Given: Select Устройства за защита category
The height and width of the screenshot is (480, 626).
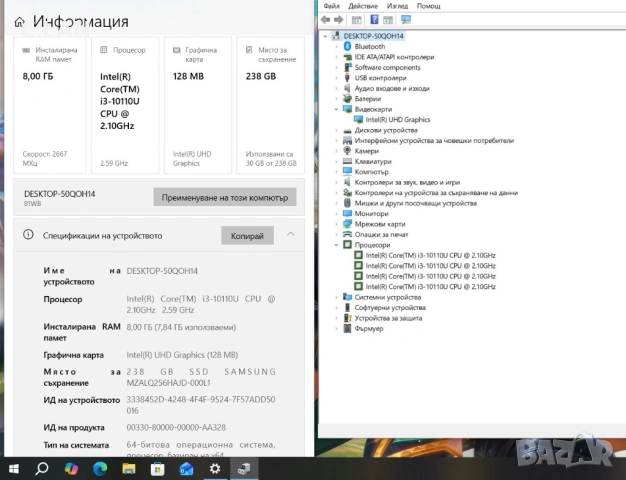Looking at the screenshot, I should click(388, 318).
